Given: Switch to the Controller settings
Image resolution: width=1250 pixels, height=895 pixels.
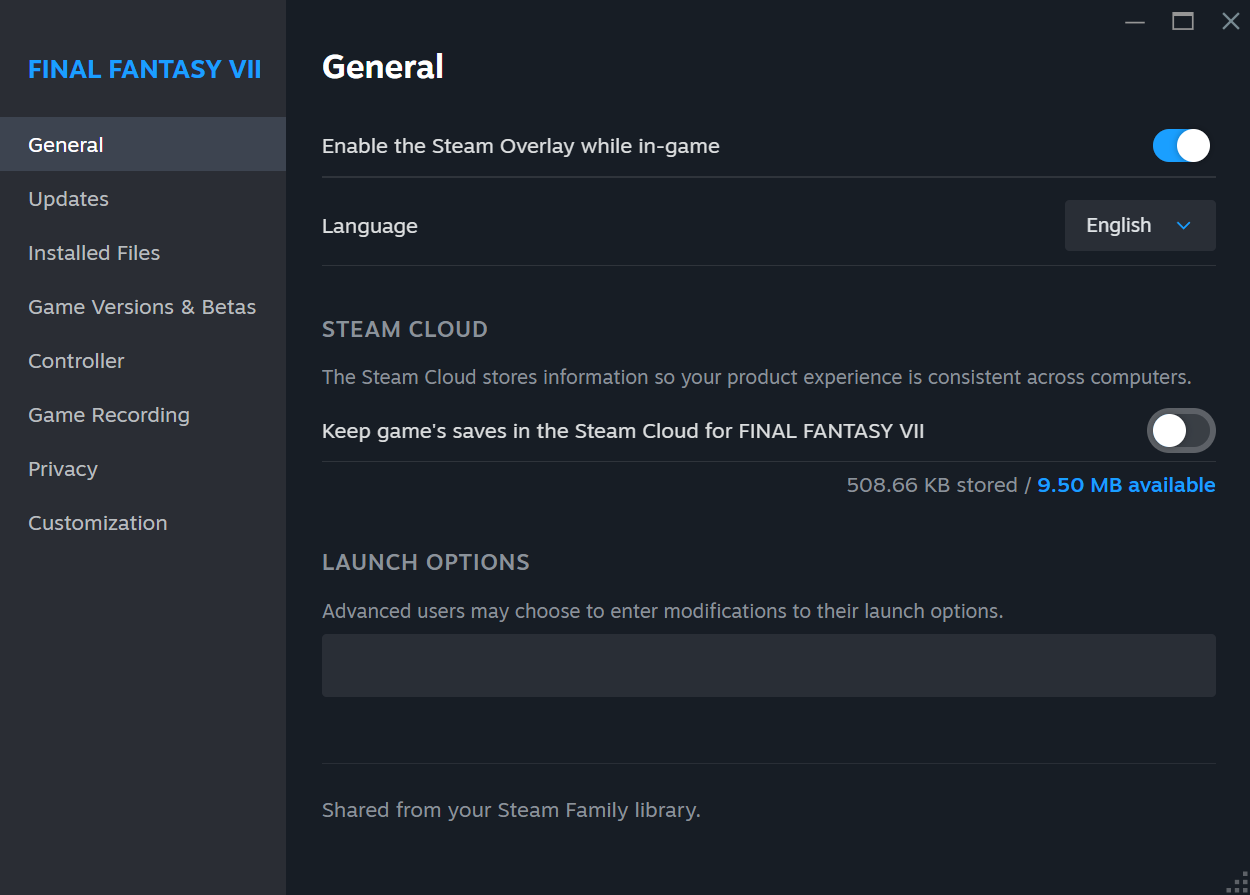Looking at the screenshot, I should click(x=143, y=361).
